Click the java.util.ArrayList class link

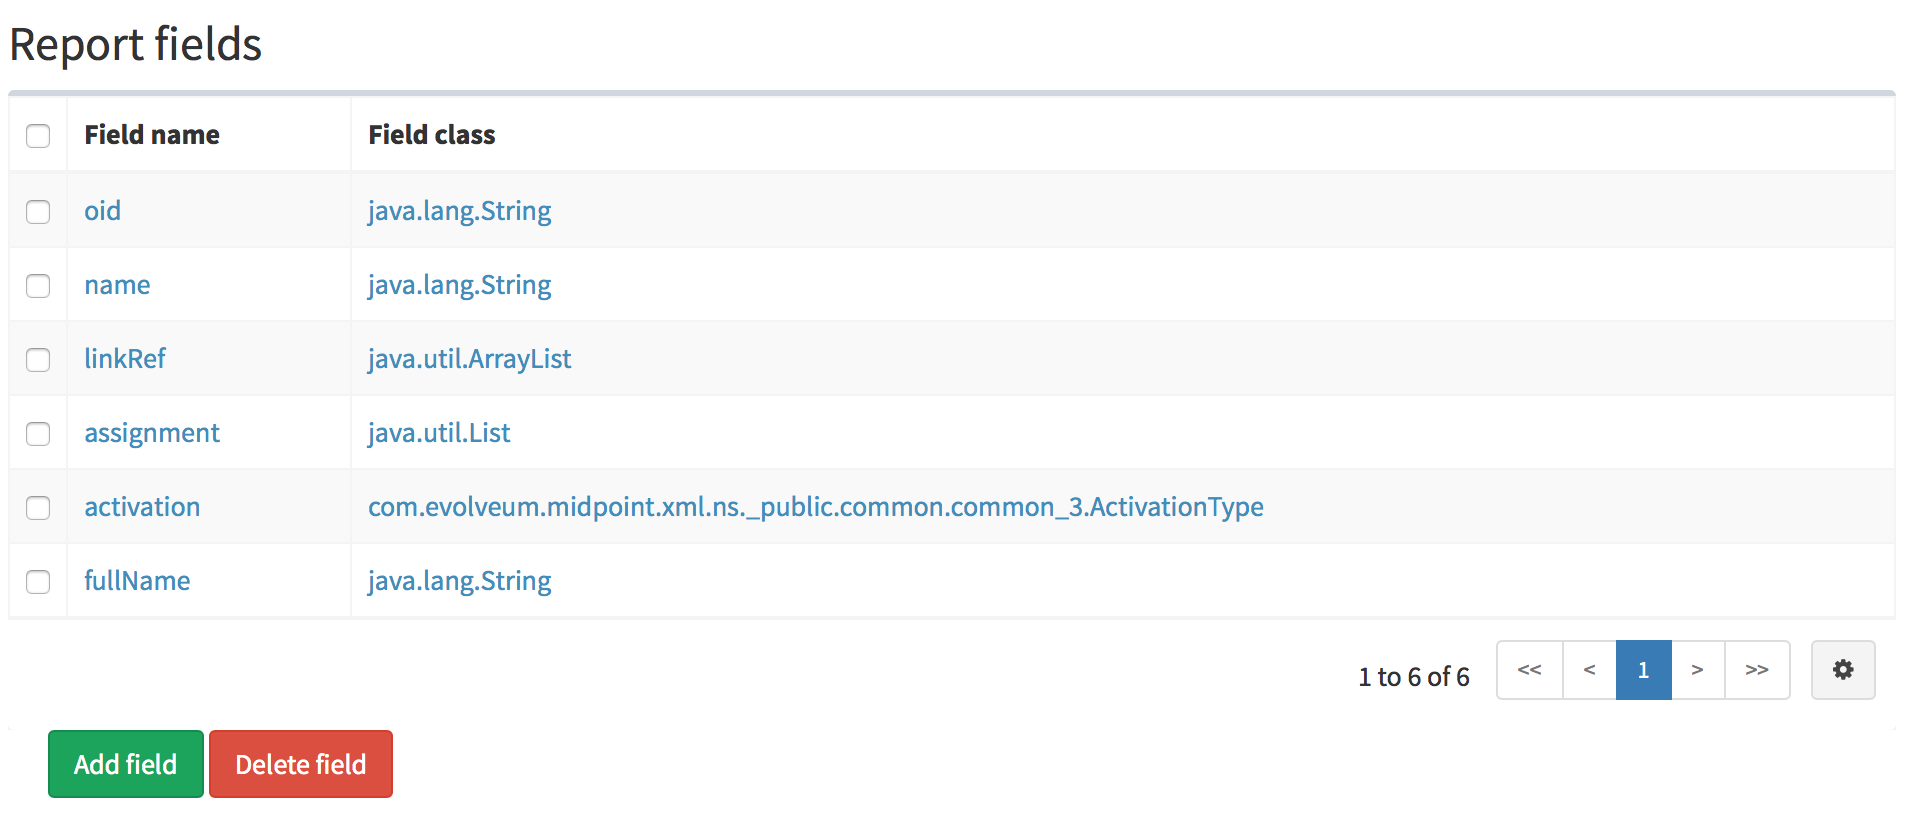469,359
